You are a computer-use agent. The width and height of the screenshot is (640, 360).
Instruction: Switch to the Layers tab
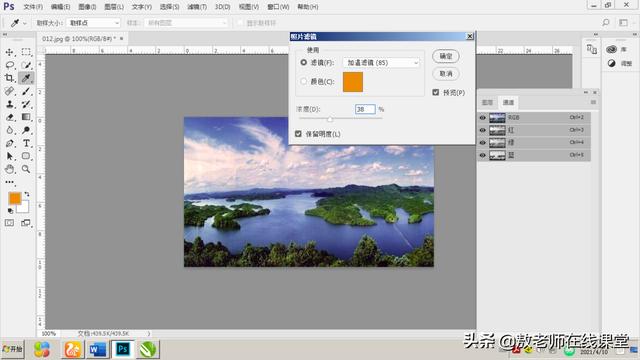pos(487,102)
